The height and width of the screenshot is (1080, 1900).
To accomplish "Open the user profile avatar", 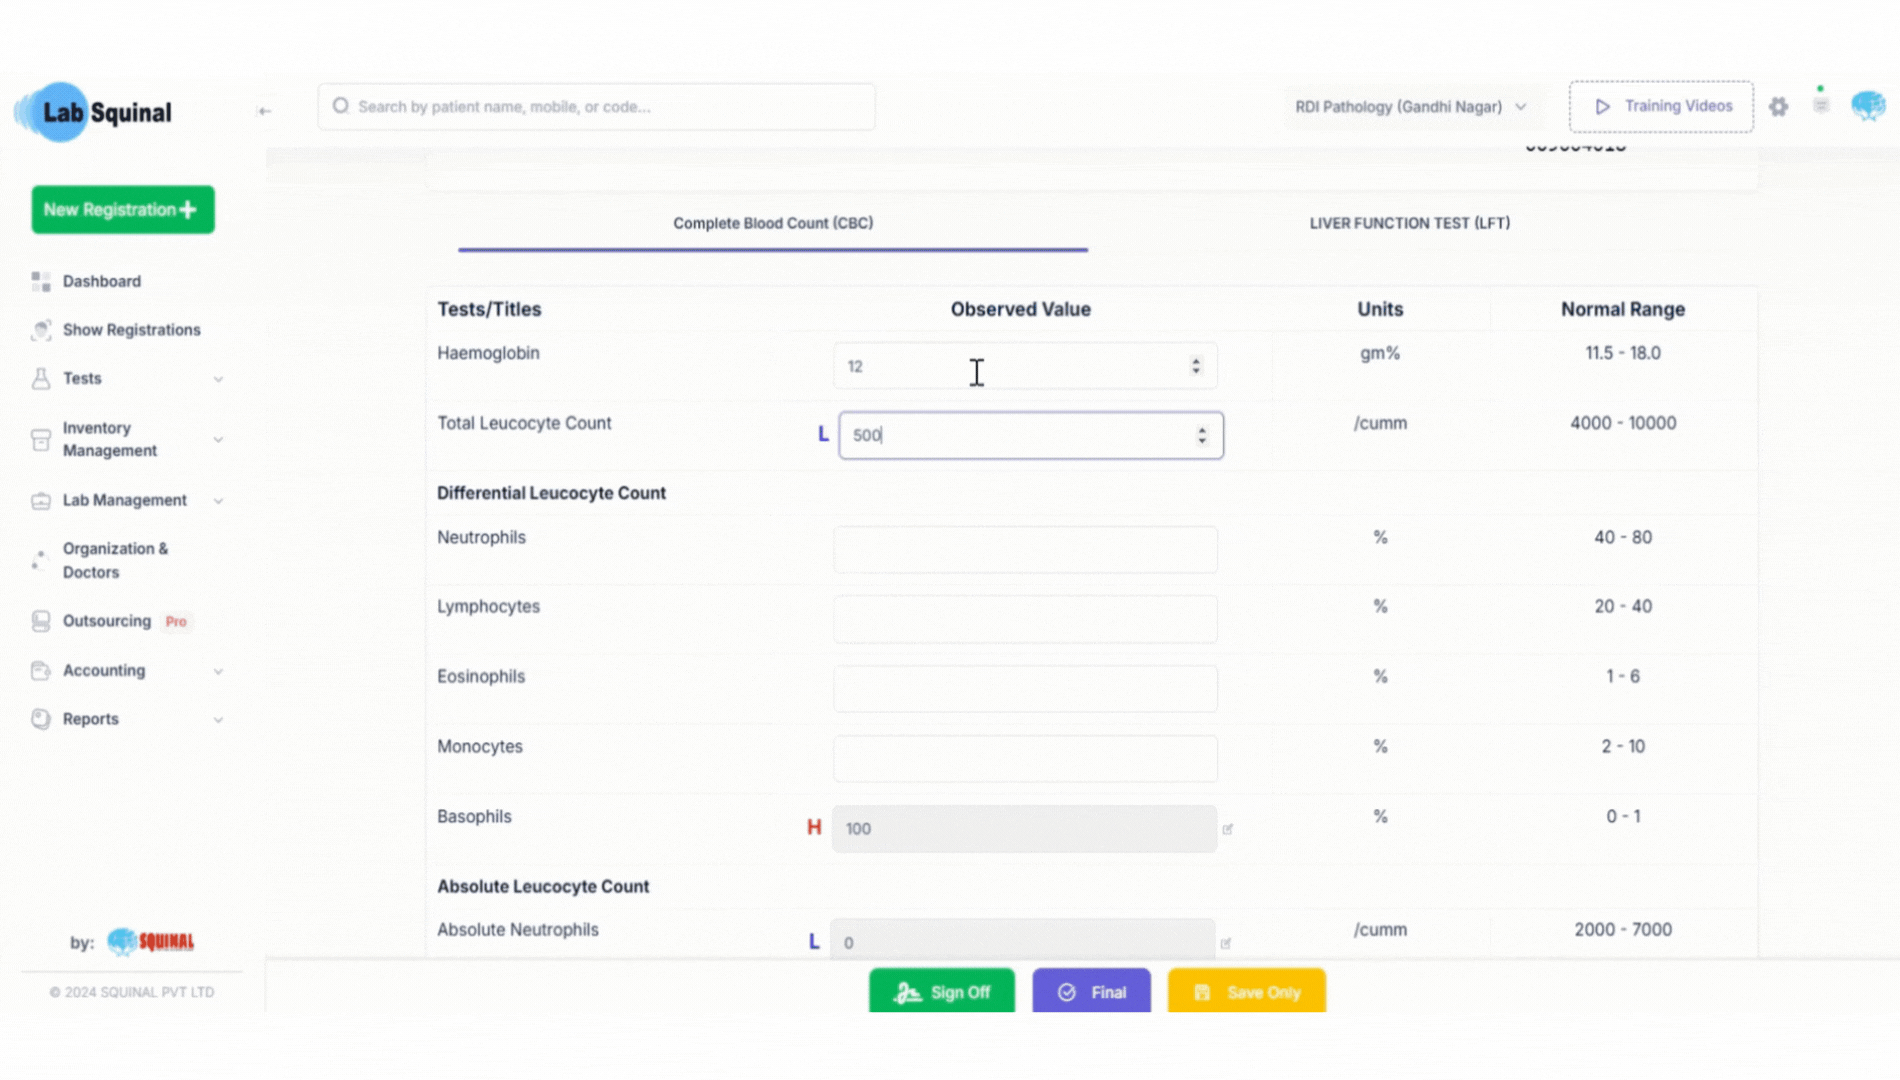I will click(1867, 106).
